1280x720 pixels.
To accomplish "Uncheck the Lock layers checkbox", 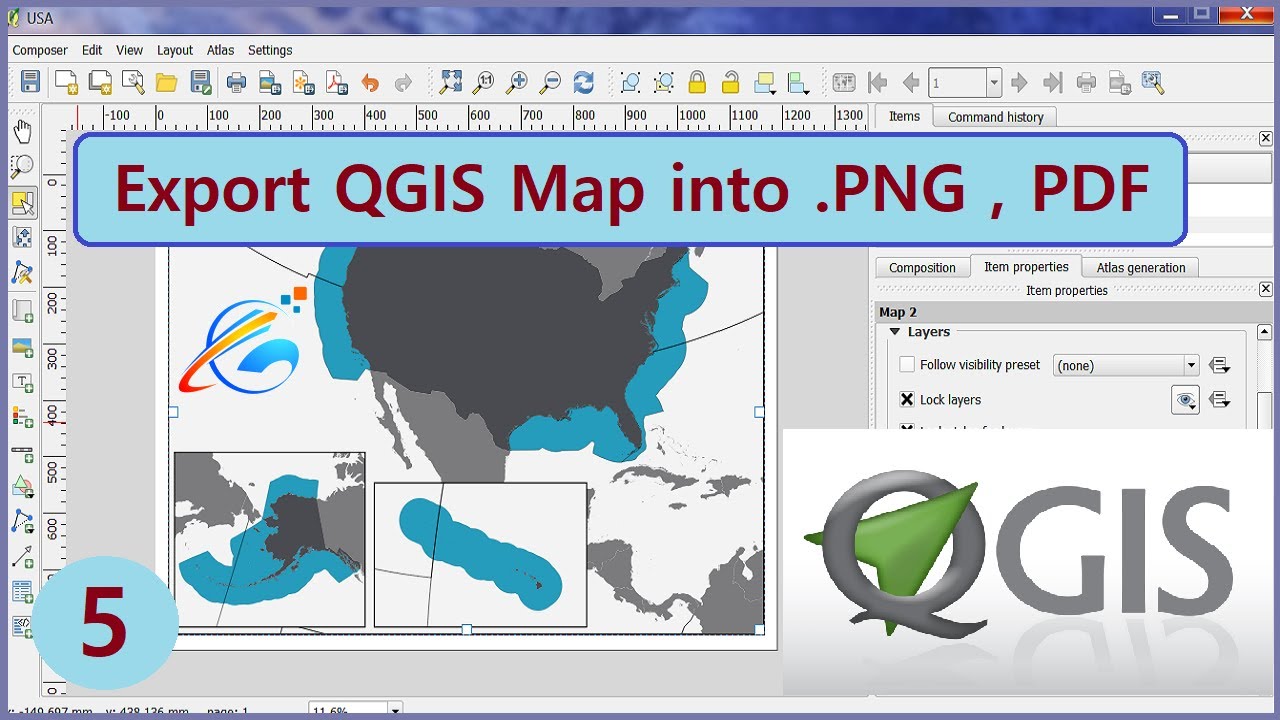I will coord(907,399).
